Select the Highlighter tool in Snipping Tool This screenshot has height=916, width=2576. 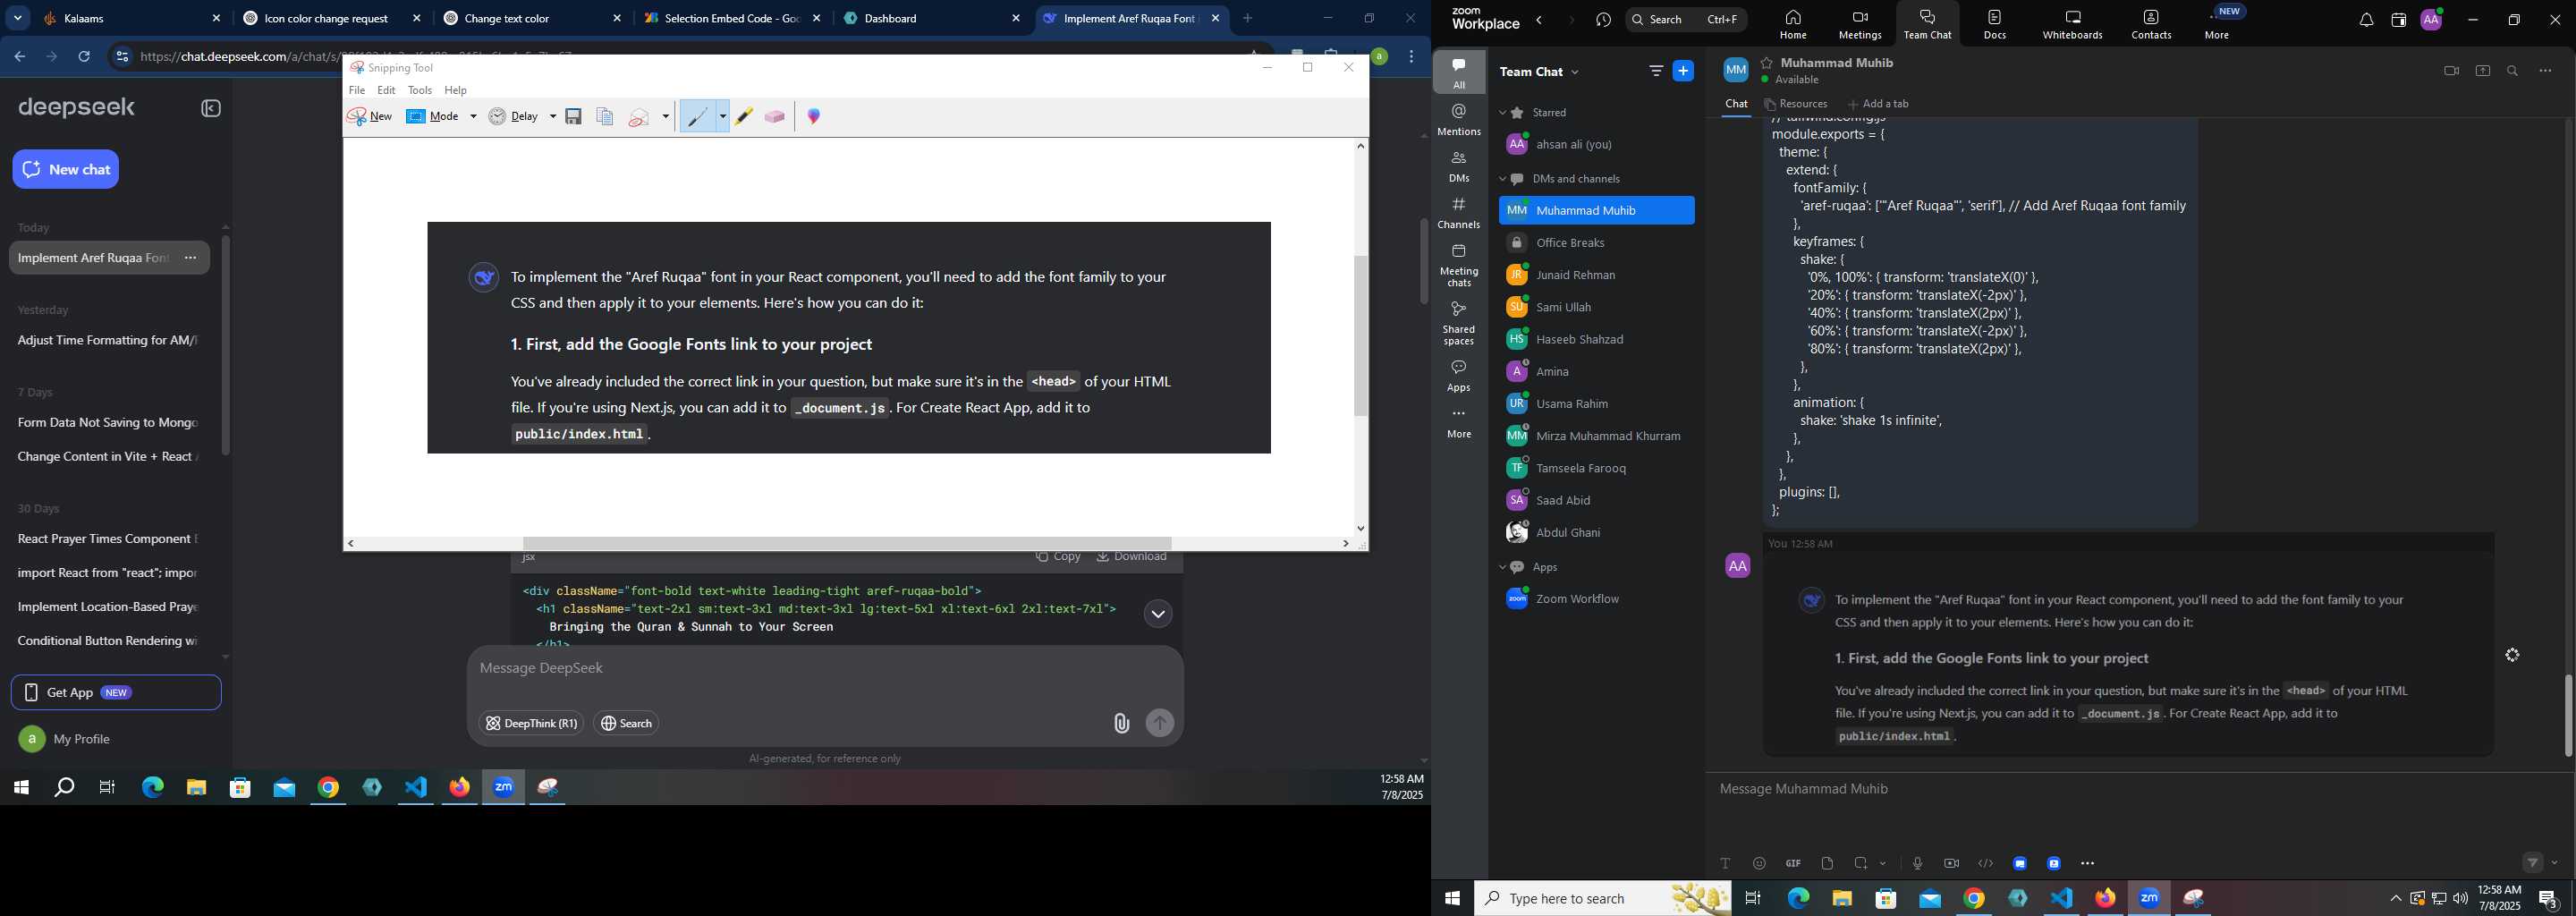point(744,117)
